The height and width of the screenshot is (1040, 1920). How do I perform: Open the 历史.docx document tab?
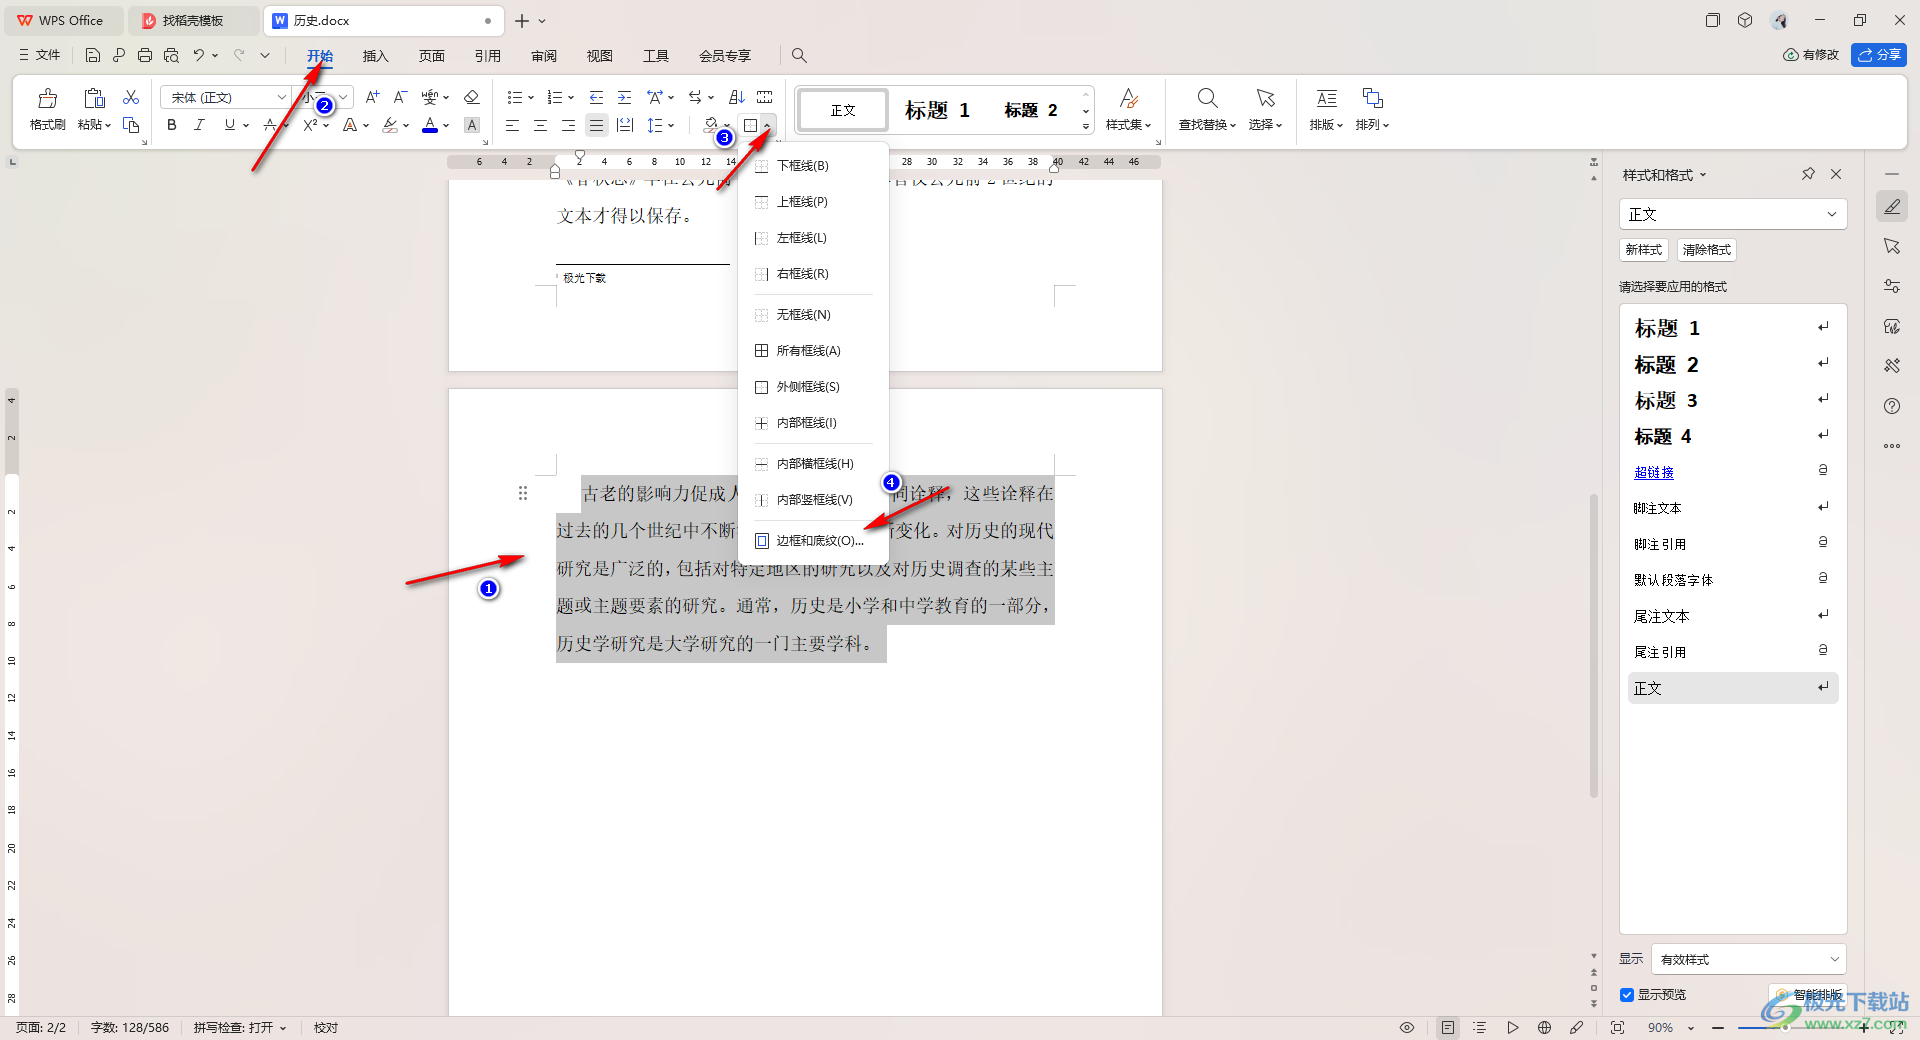point(383,20)
